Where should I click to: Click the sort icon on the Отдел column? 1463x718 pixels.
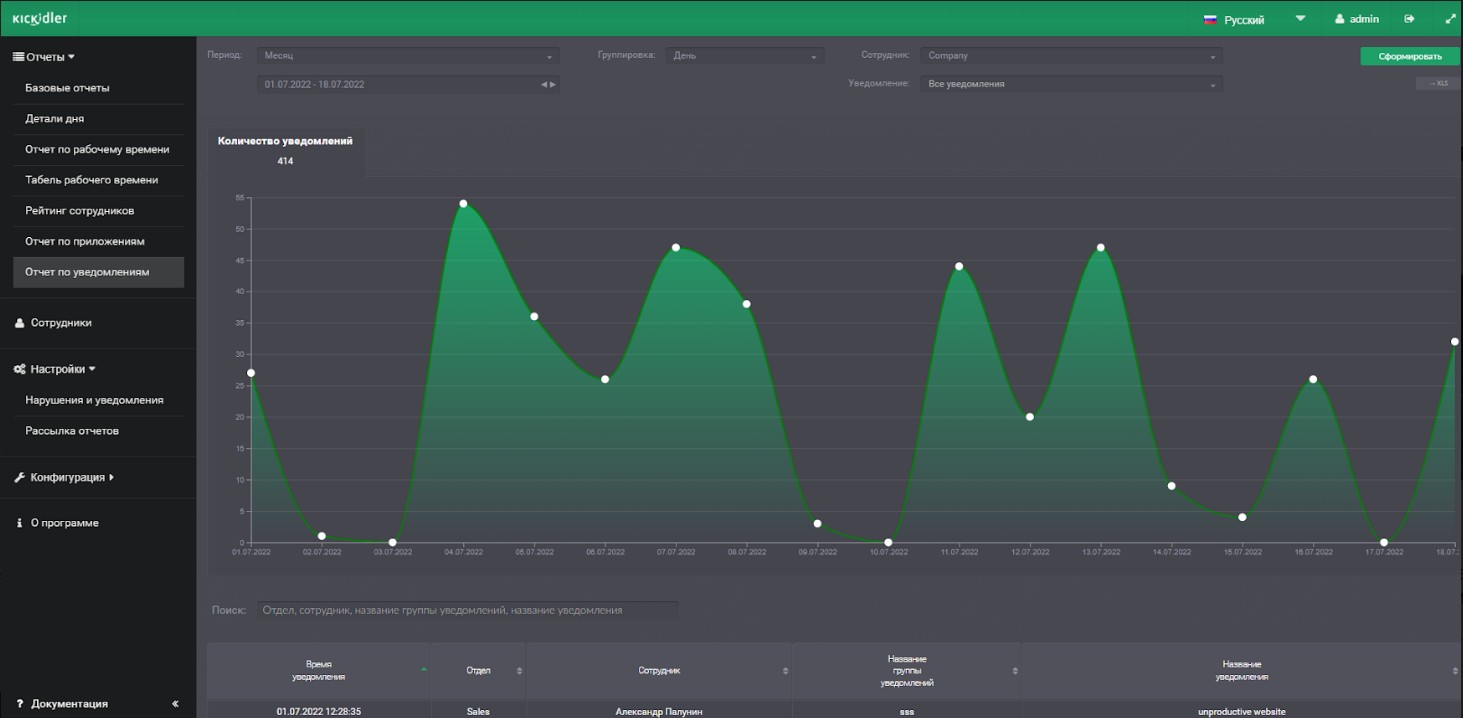coord(519,671)
